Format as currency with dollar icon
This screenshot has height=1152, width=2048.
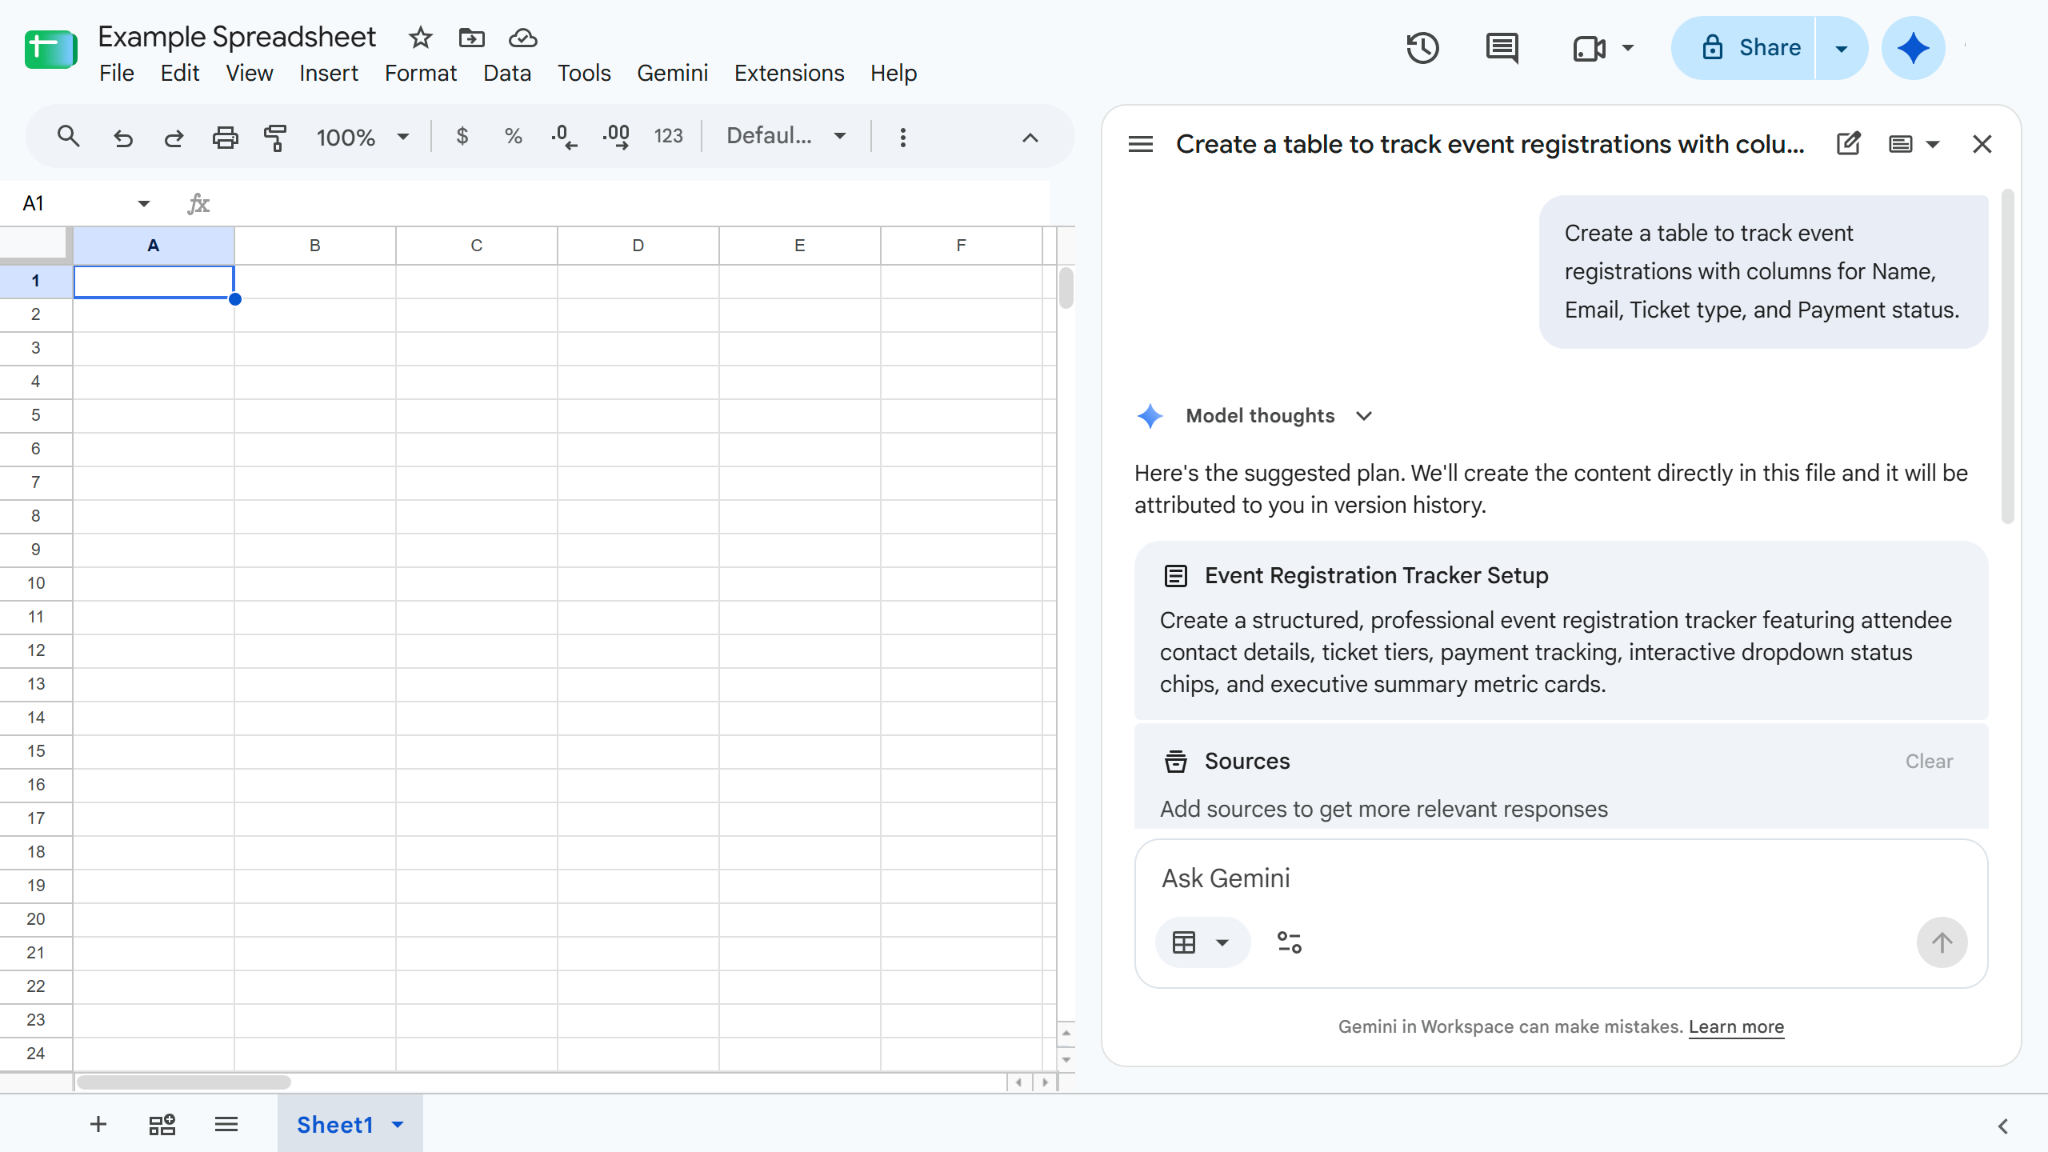click(462, 136)
